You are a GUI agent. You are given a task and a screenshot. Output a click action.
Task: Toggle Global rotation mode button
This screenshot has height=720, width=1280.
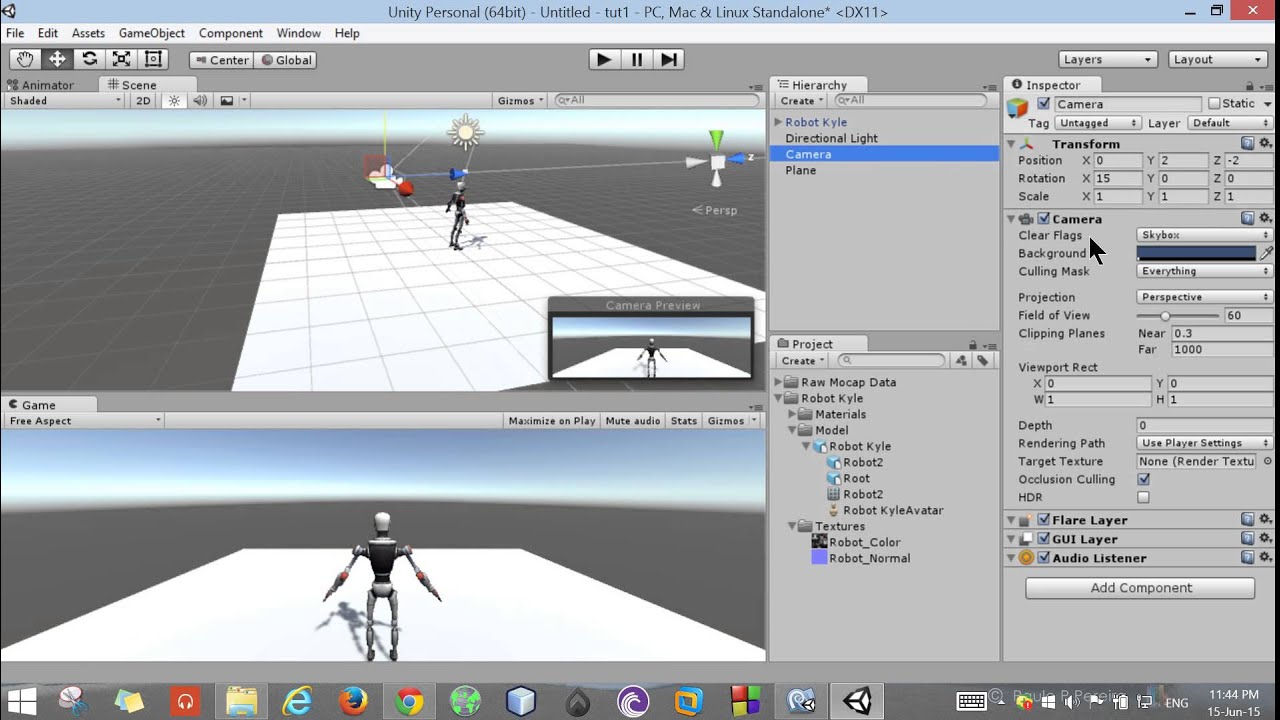coord(286,60)
